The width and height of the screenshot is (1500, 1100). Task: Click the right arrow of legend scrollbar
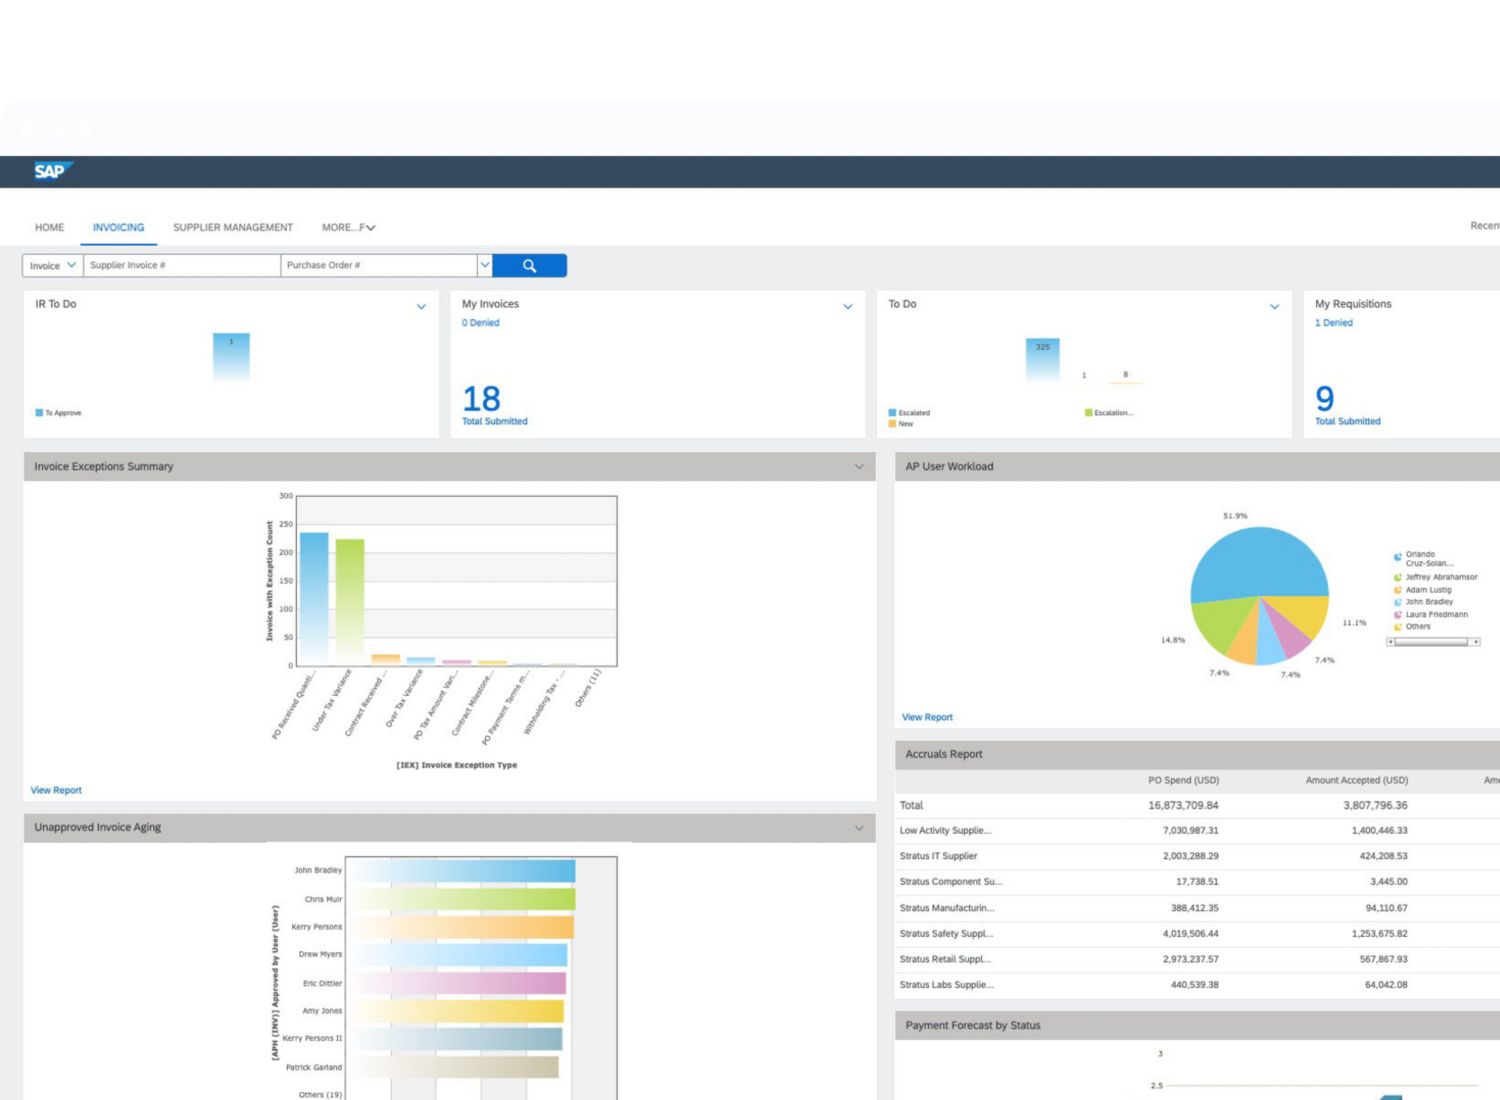pos(1475,642)
